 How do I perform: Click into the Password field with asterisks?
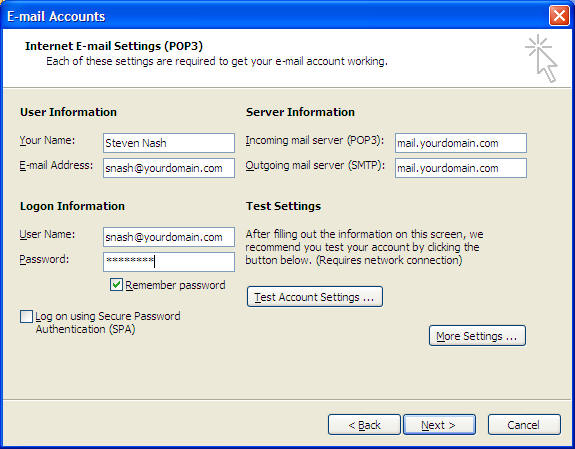click(x=169, y=262)
